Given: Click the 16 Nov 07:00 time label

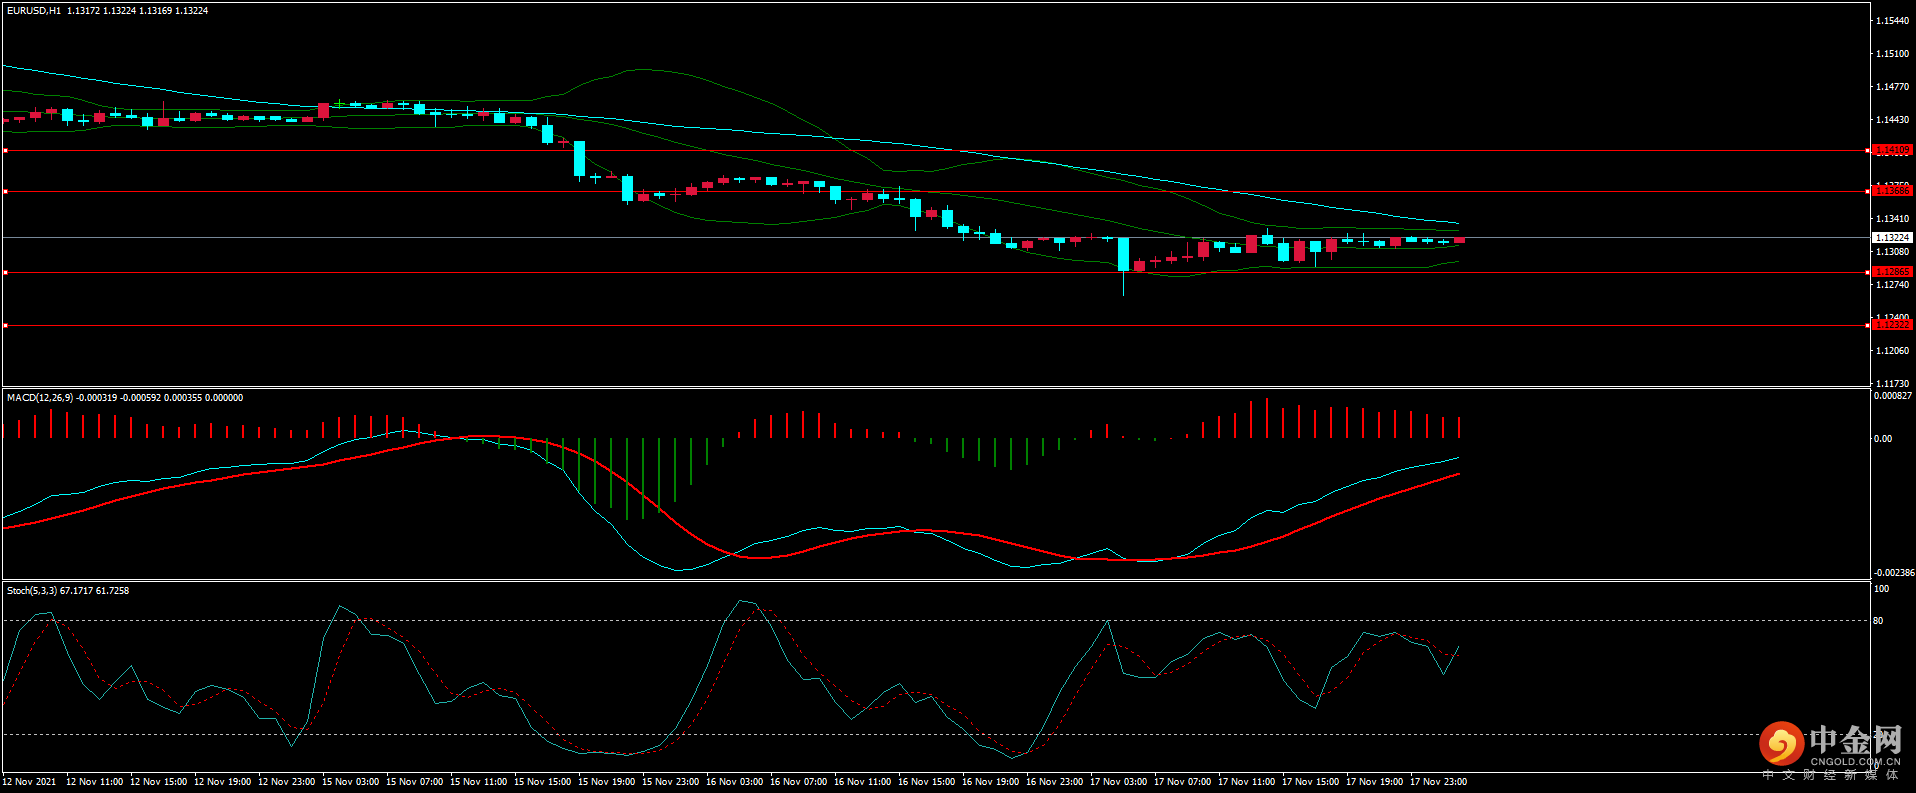Looking at the screenshot, I should 799,782.
